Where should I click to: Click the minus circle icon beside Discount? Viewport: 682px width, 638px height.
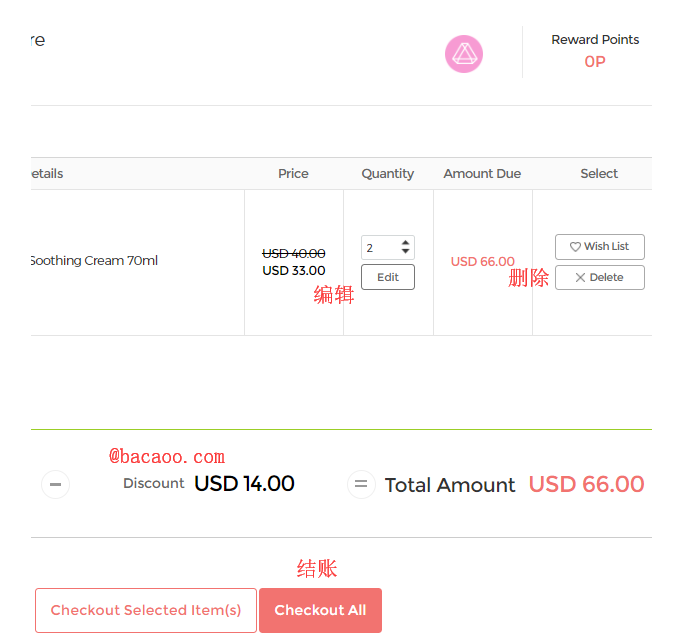coord(56,485)
